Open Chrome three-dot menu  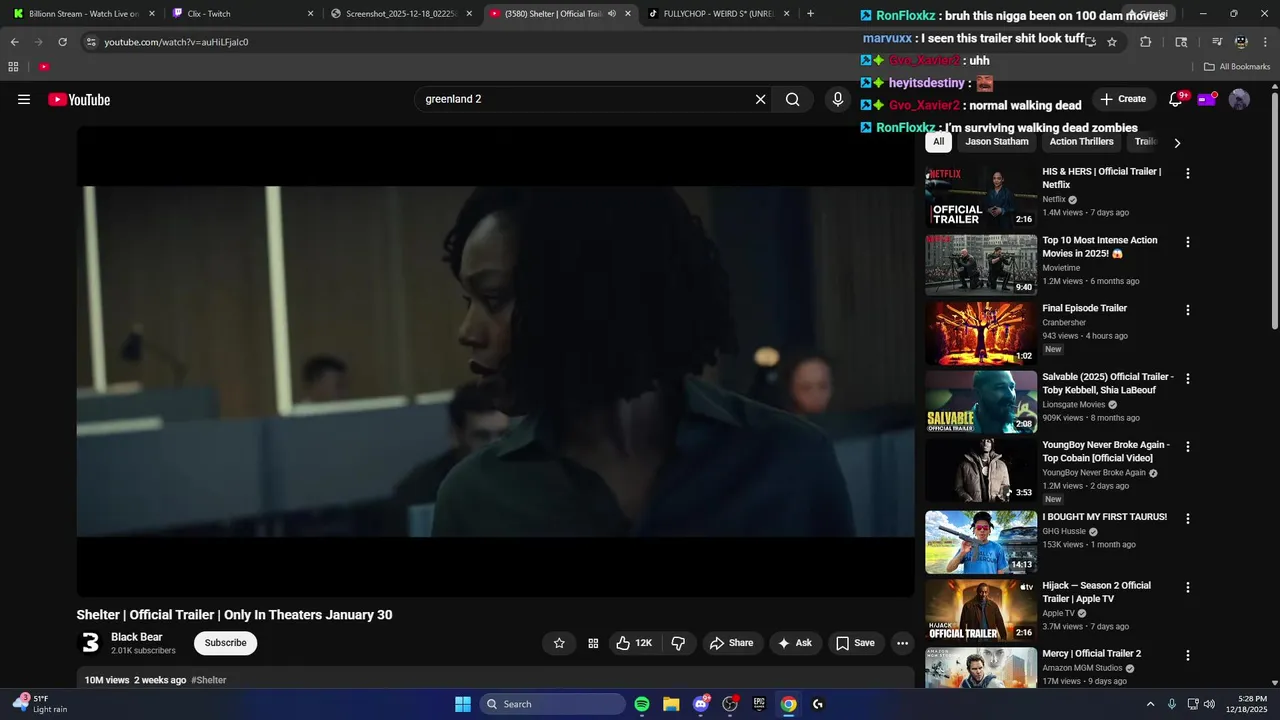pos(1265,42)
